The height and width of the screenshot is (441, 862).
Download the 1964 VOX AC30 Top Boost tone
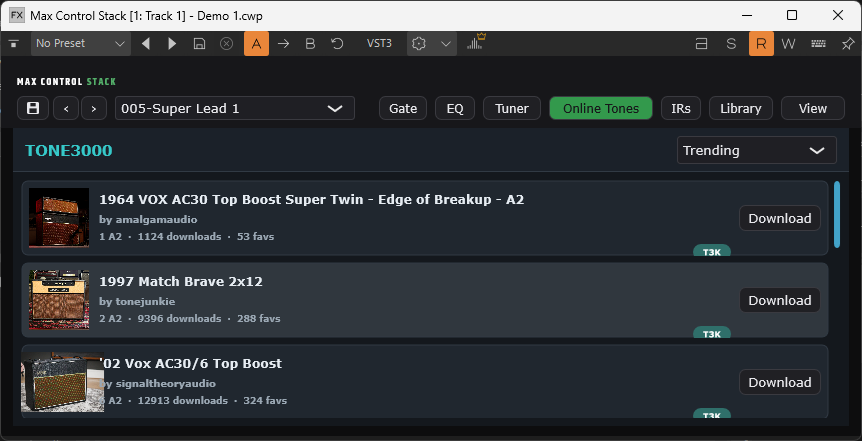pyautogui.click(x=780, y=218)
